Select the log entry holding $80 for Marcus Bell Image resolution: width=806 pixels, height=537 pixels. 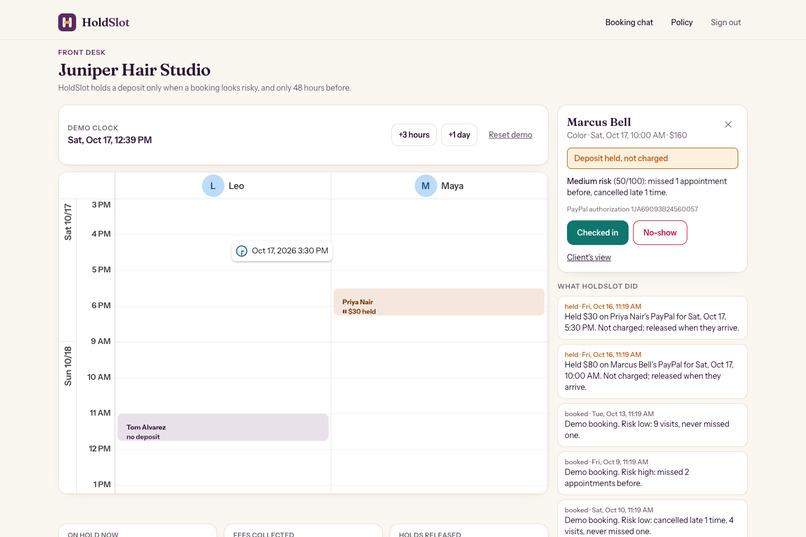coord(652,371)
